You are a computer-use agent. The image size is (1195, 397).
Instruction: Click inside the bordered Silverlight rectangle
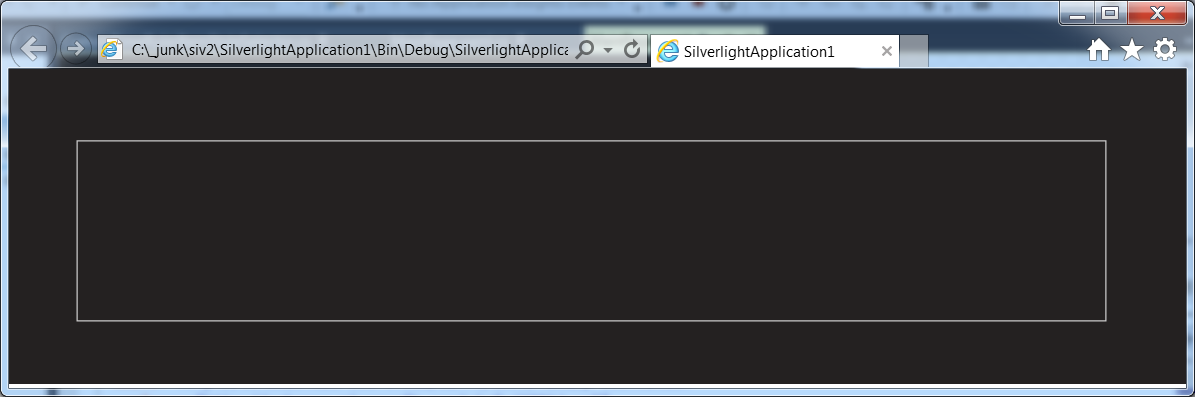click(x=591, y=231)
